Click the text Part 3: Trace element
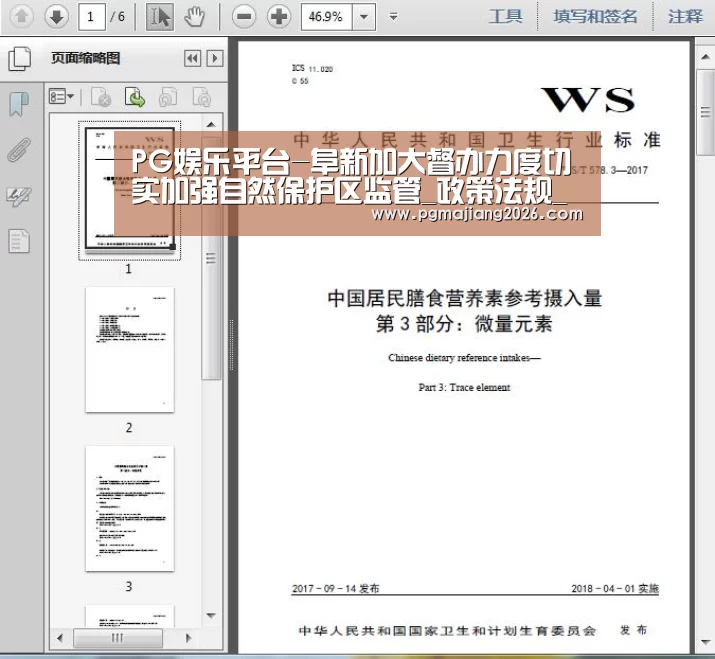The image size is (715, 659). [x=464, y=387]
